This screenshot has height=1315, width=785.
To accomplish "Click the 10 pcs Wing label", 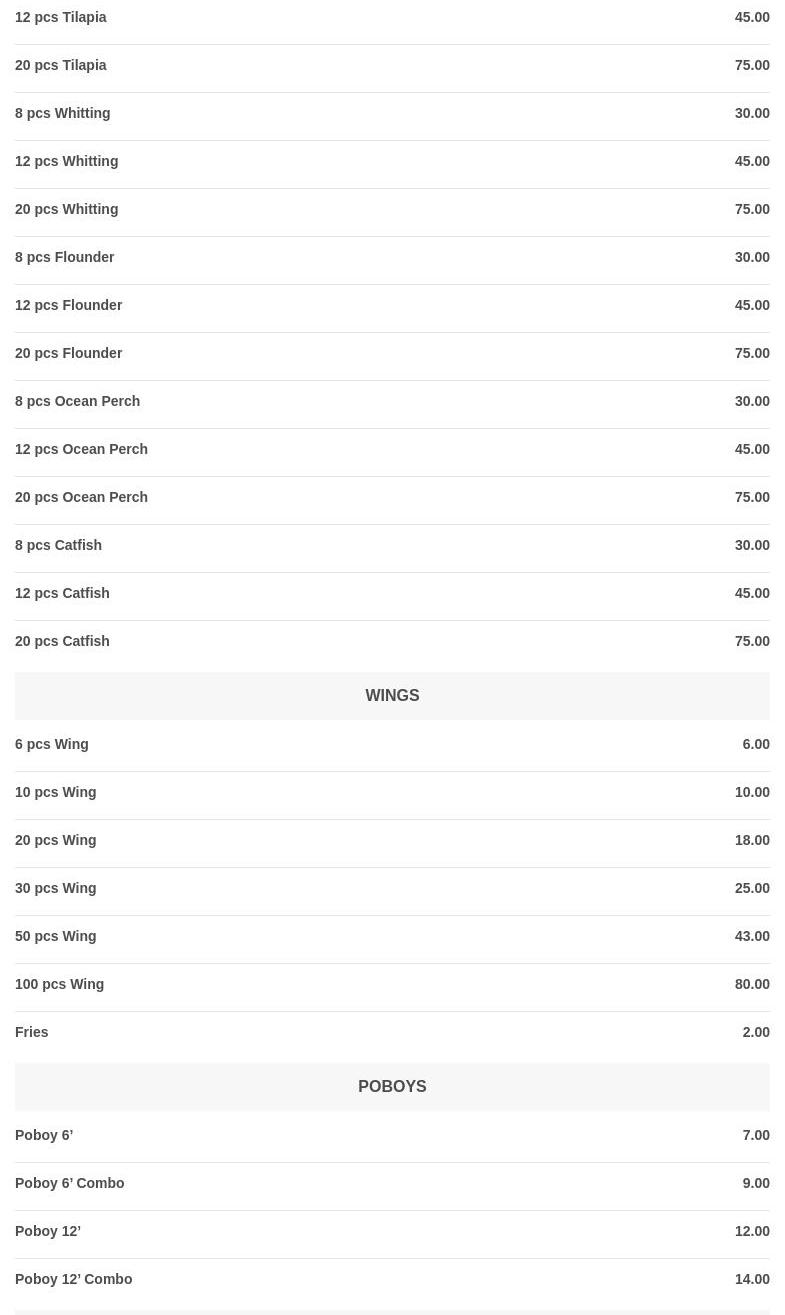I will point(56,792).
